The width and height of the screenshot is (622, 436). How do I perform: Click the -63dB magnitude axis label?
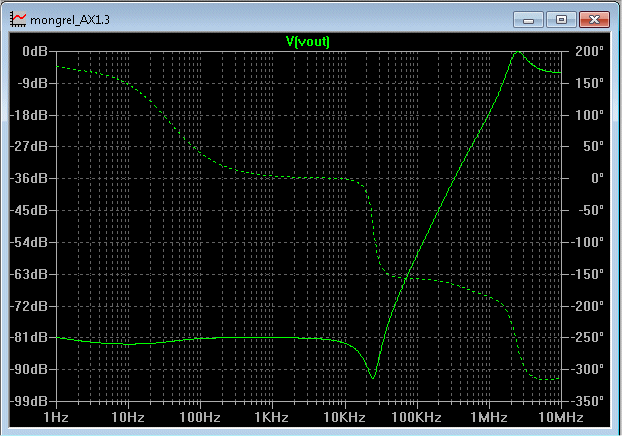[29, 274]
